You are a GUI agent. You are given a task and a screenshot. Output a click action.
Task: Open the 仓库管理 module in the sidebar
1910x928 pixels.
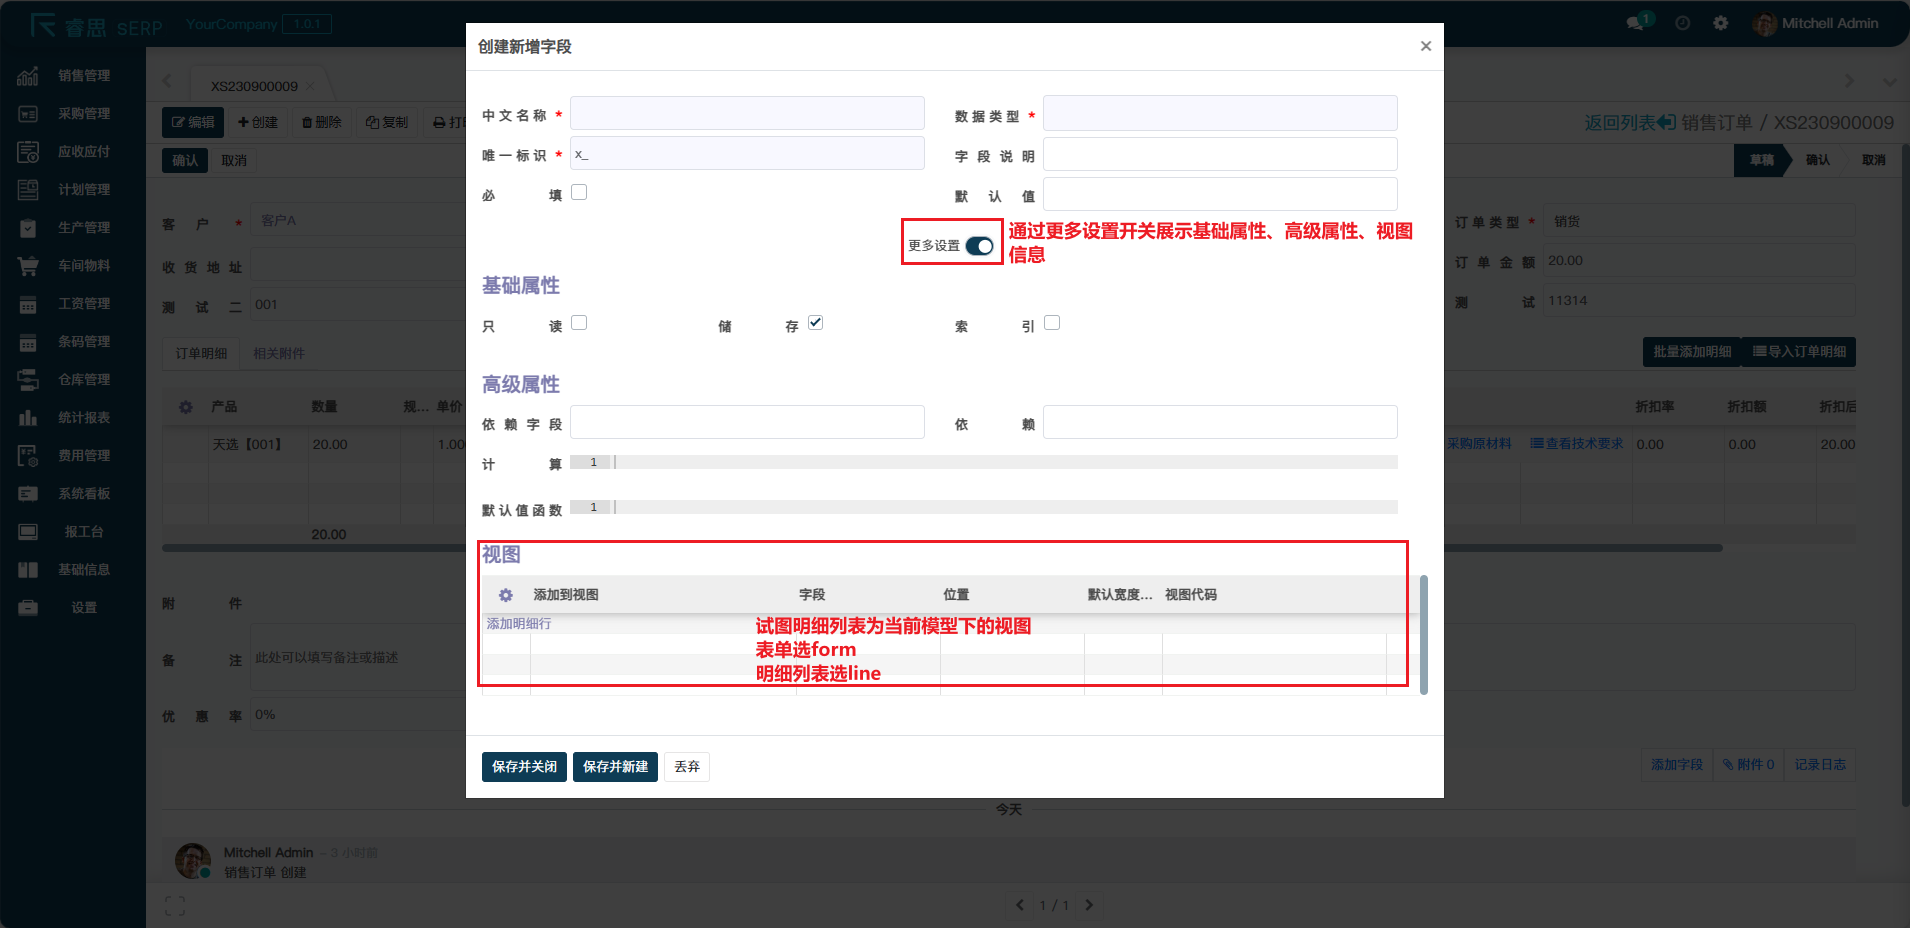click(84, 379)
